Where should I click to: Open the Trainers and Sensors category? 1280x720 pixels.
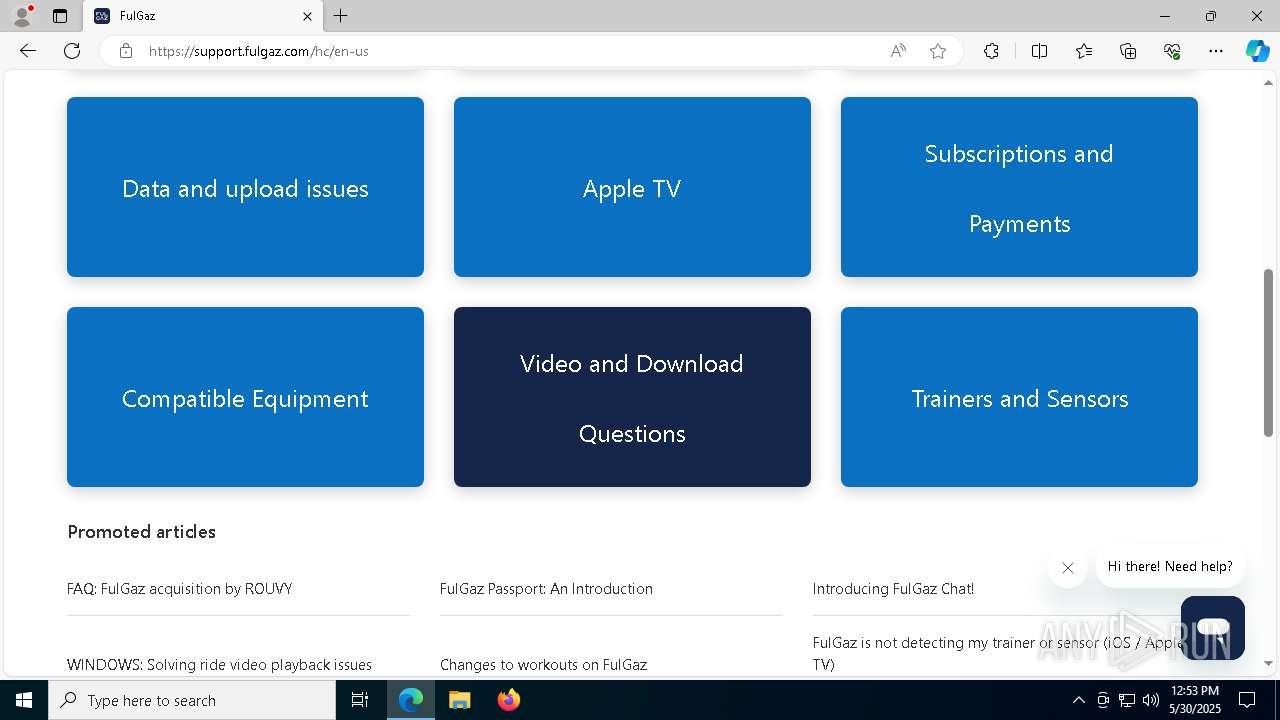coord(1019,397)
